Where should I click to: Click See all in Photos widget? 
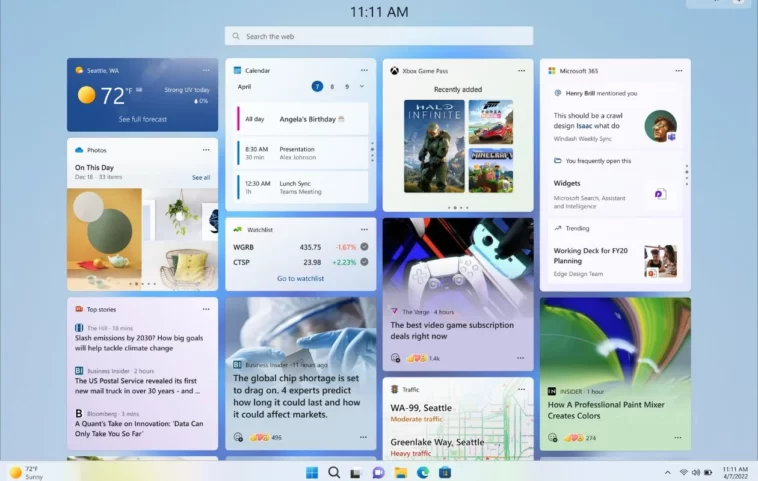click(x=201, y=177)
